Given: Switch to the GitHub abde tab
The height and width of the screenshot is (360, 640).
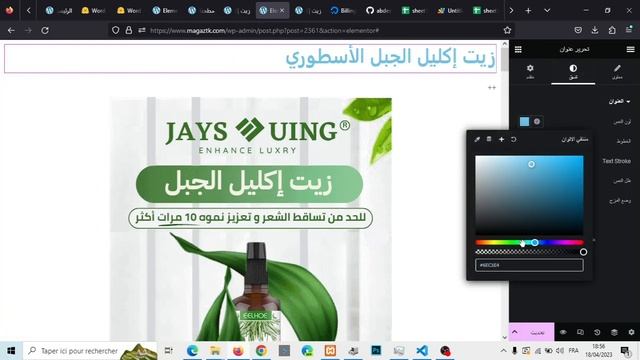Looking at the screenshot, I should pyautogui.click(x=378, y=11).
